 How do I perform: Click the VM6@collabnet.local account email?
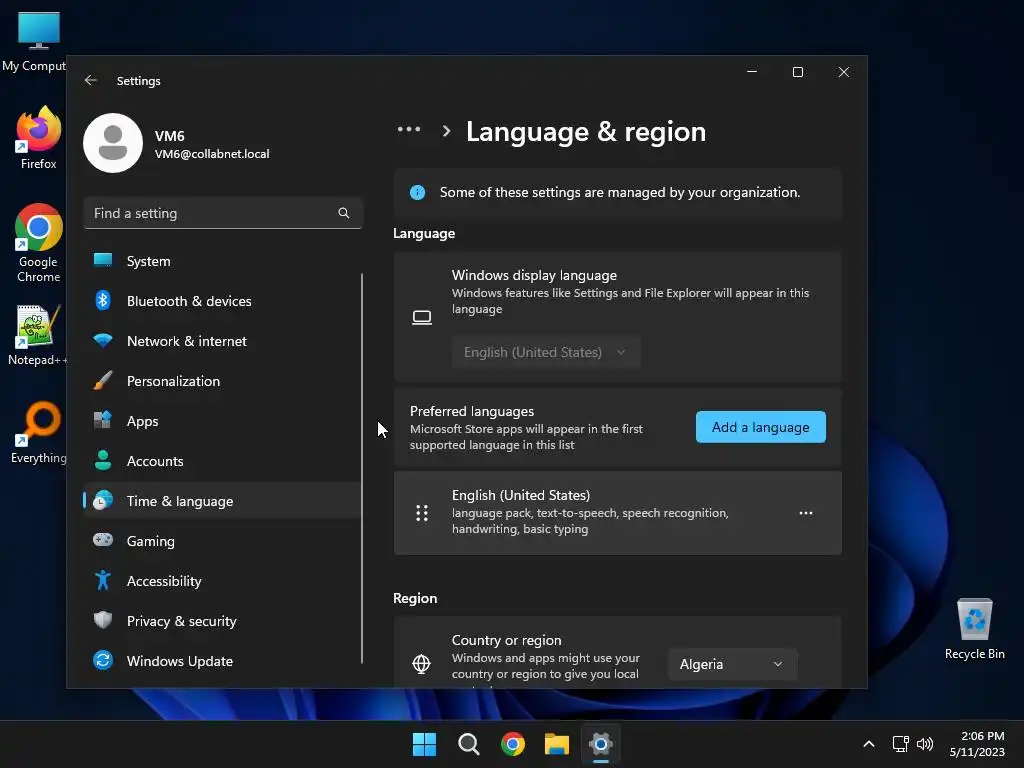coord(212,154)
